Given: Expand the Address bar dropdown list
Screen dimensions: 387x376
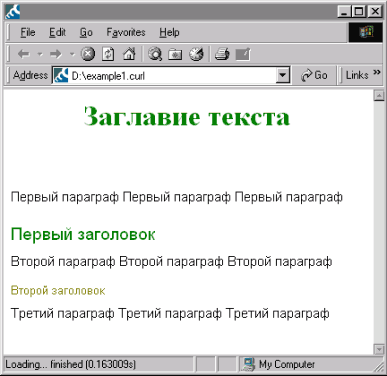Looking at the screenshot, I should click(283, 75).
